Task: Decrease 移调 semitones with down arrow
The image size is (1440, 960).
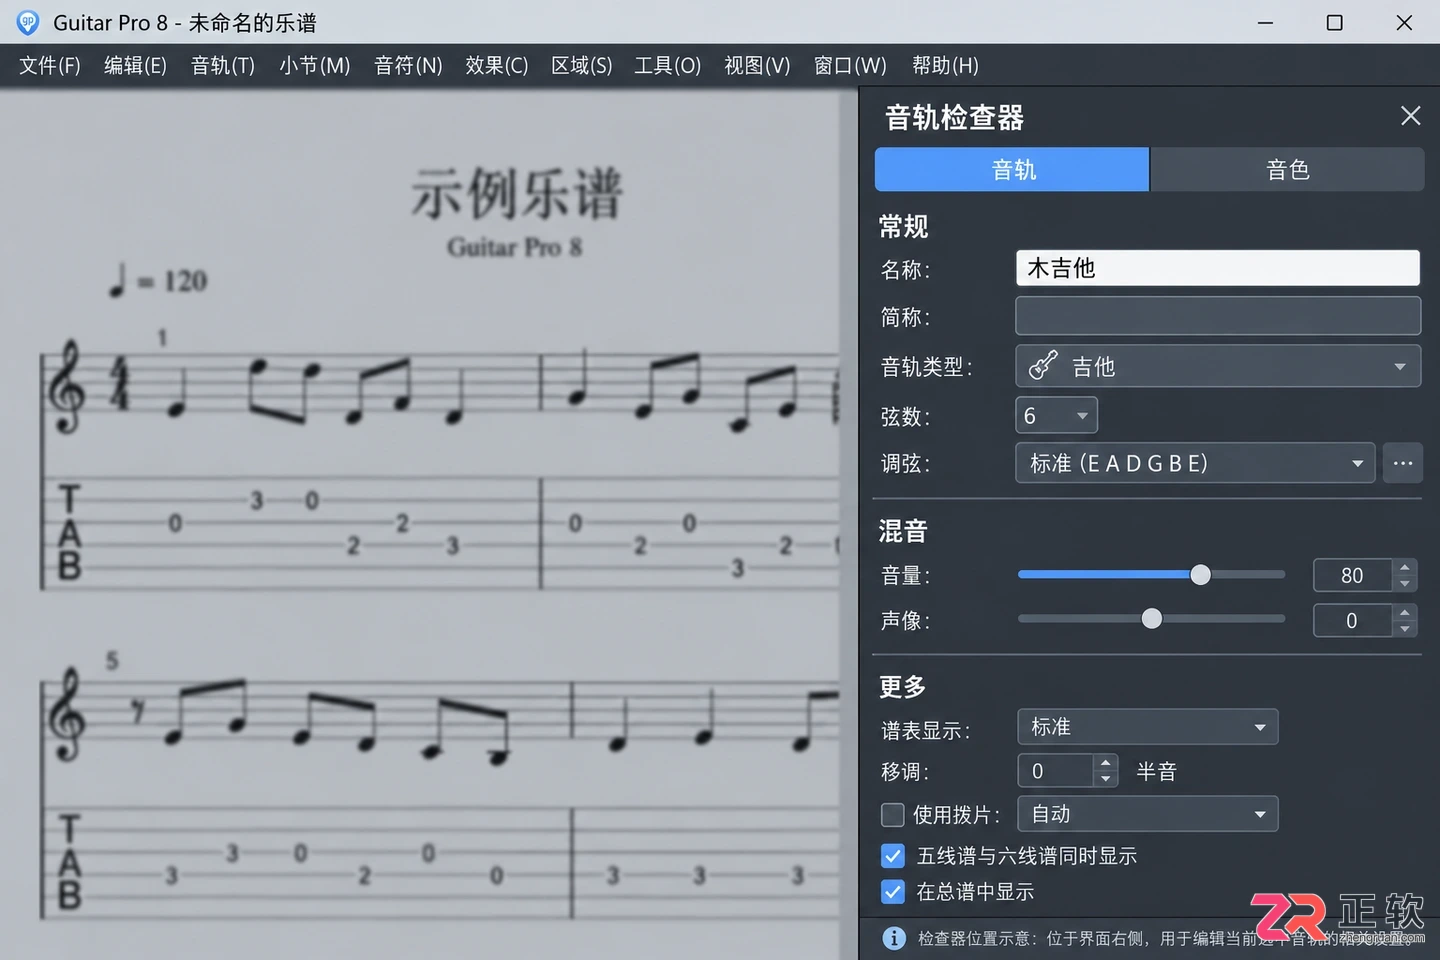Action: tap(1105, 780)
